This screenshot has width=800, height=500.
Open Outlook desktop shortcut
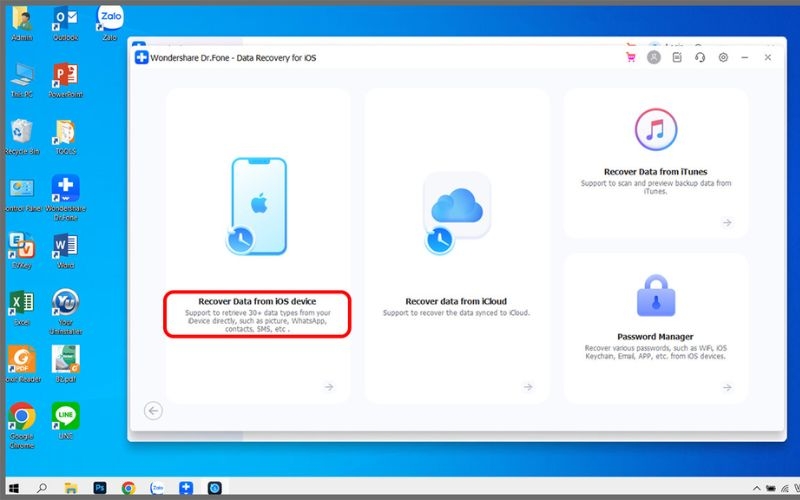click(x=65, y=23)
